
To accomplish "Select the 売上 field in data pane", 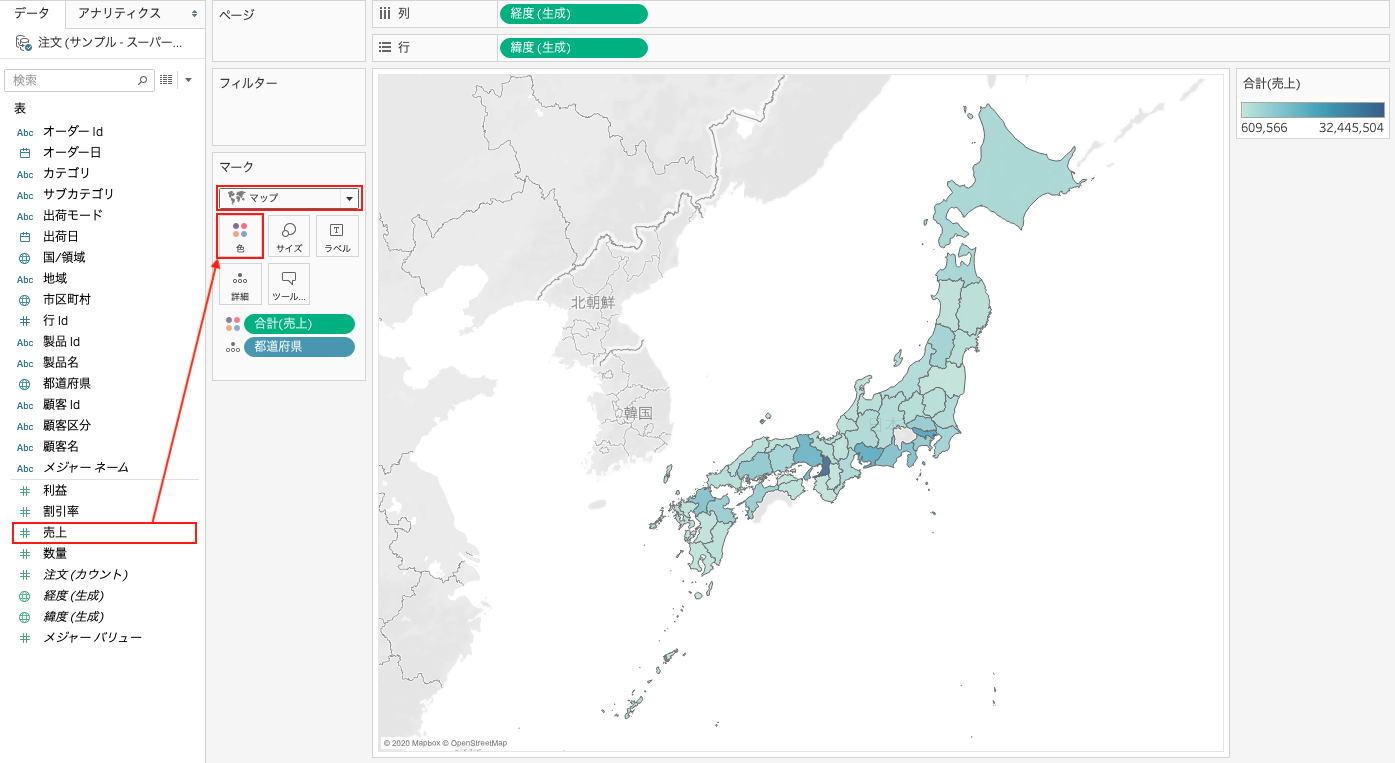I will pos(55,533).
